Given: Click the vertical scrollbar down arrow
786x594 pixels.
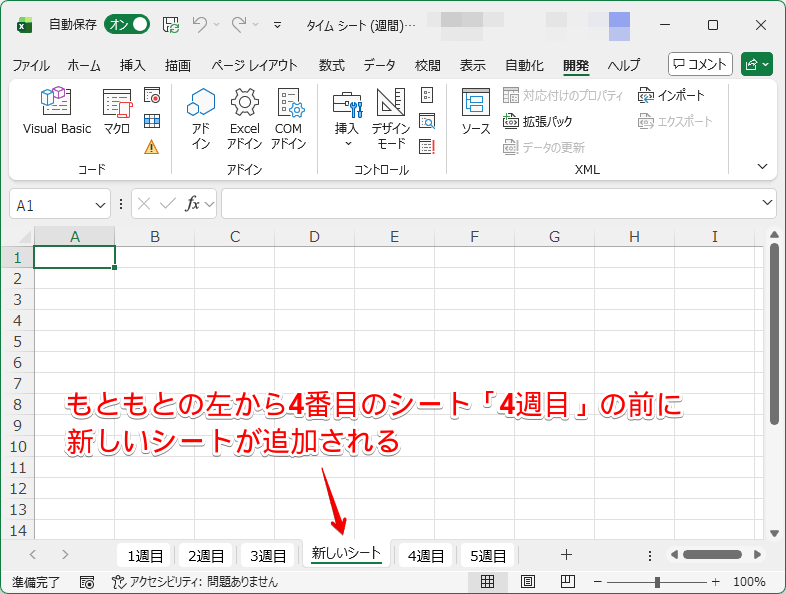Looking at the screenshot, I should pyautogui.click(x=774, y=533).
